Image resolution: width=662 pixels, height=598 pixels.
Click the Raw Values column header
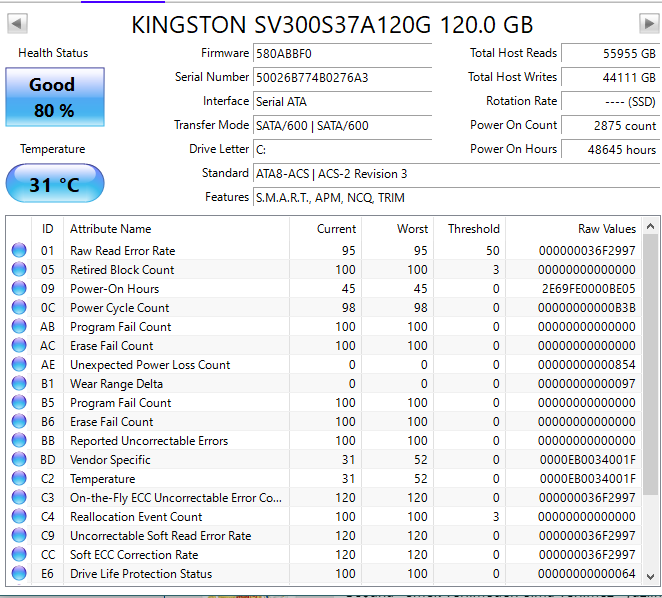pyautogui.click(x=573, y=229)
